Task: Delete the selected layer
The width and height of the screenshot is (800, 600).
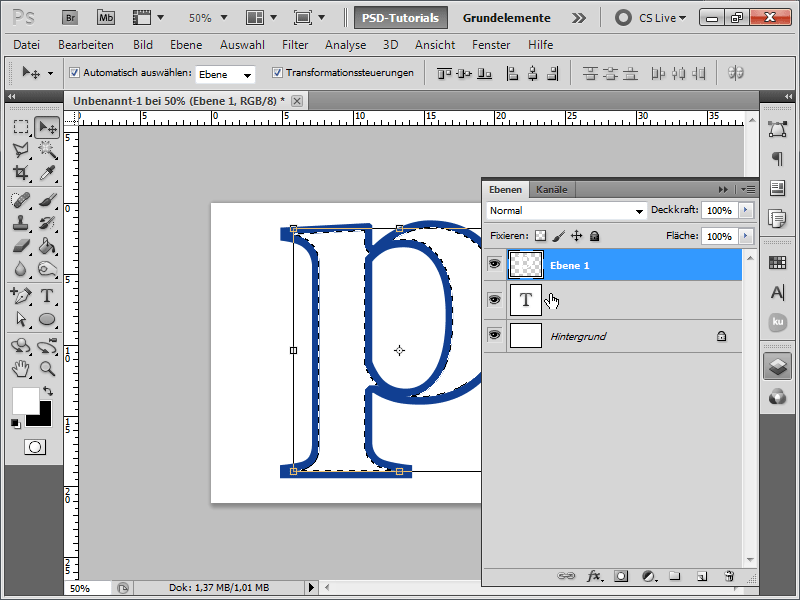Action: (729, 576)
